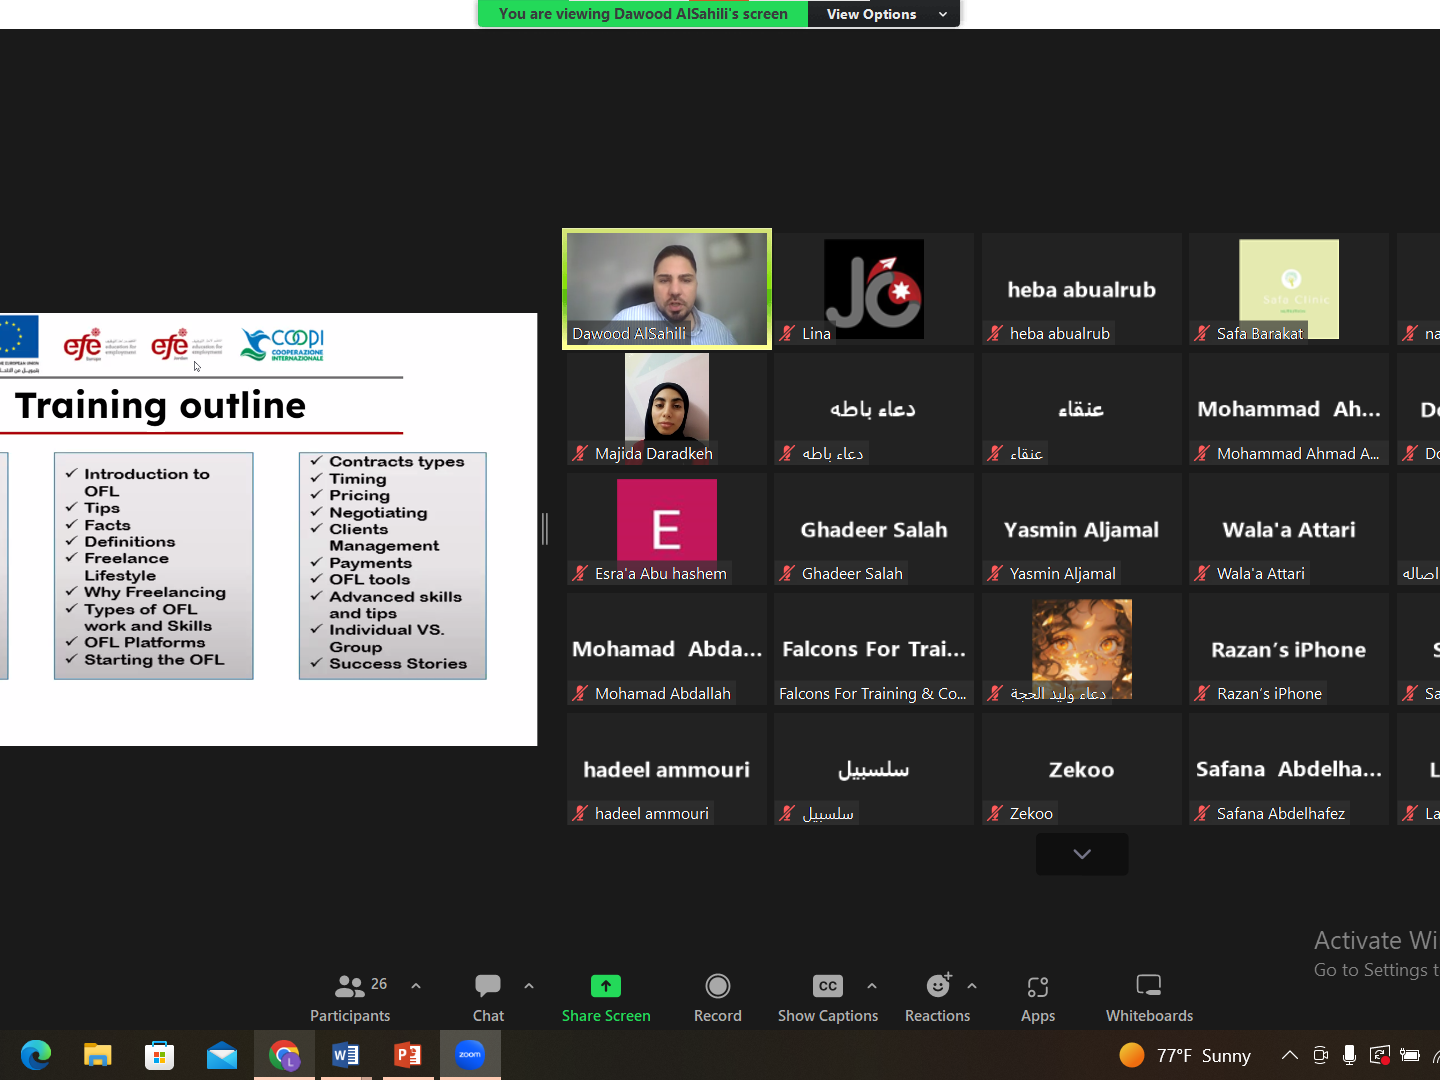Open Whiteboards from the meeting toolbar
1440x1080 pixels.
pyautogui.click(x=1148, y=987)
